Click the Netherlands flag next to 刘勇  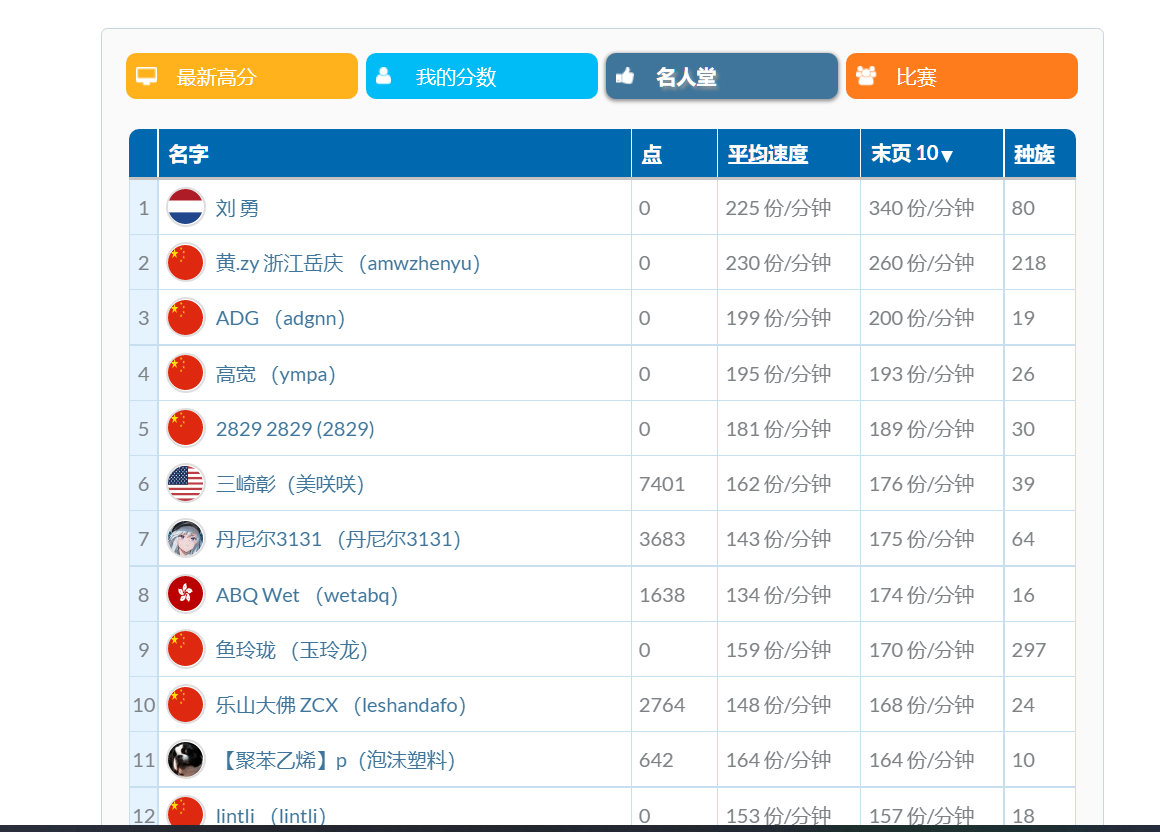(x=185, y=207)
